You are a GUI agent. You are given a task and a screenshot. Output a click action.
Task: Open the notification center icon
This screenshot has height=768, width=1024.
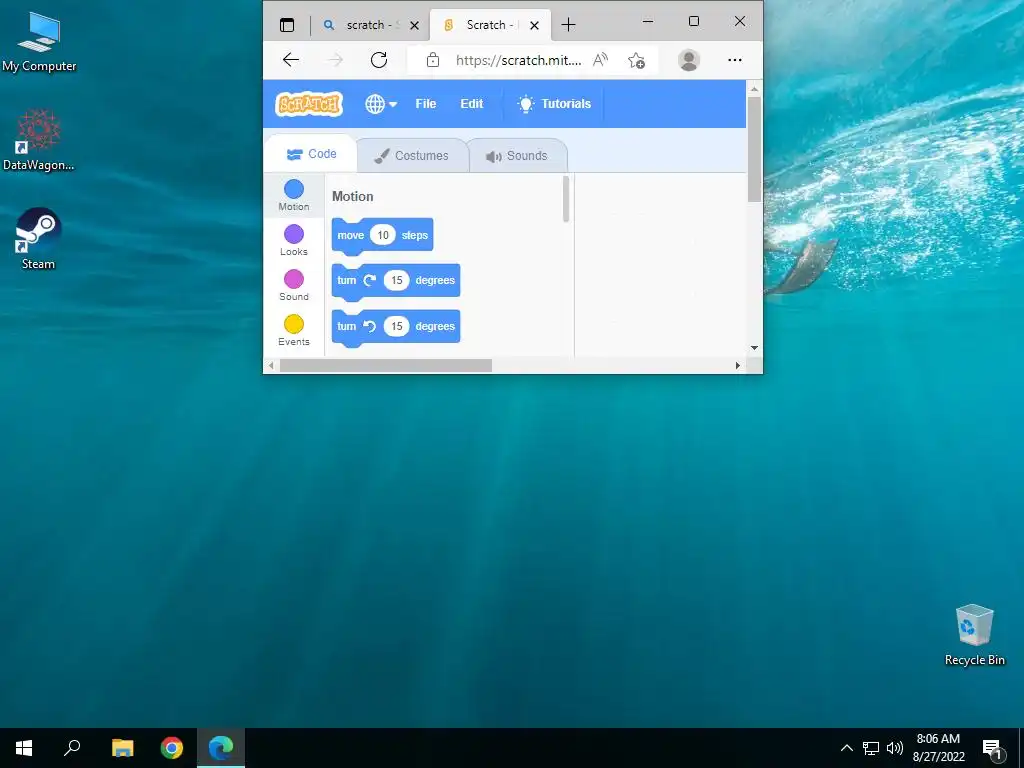pyautogui.click(x=993, y=748)
